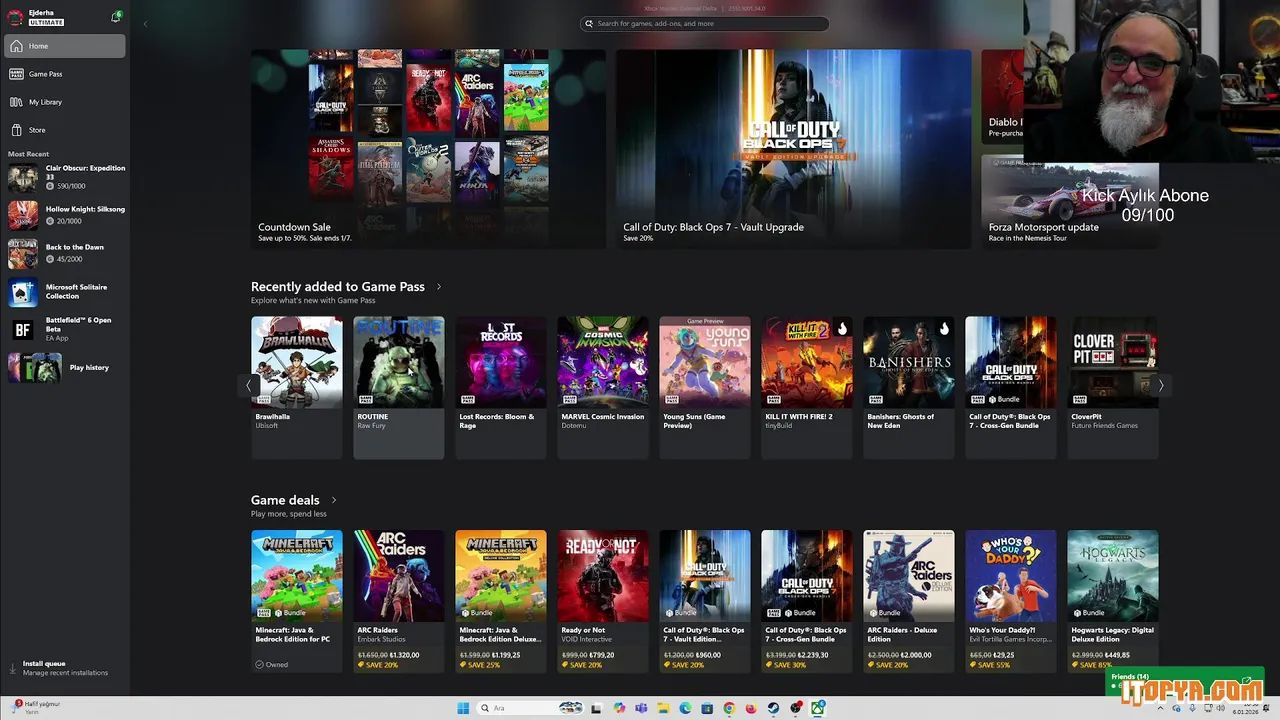The height and width of the screenshot is (720, 1280).
Task: Open Clair Obscur: Expedition 33 recent game icon
Action: (22, 177)
